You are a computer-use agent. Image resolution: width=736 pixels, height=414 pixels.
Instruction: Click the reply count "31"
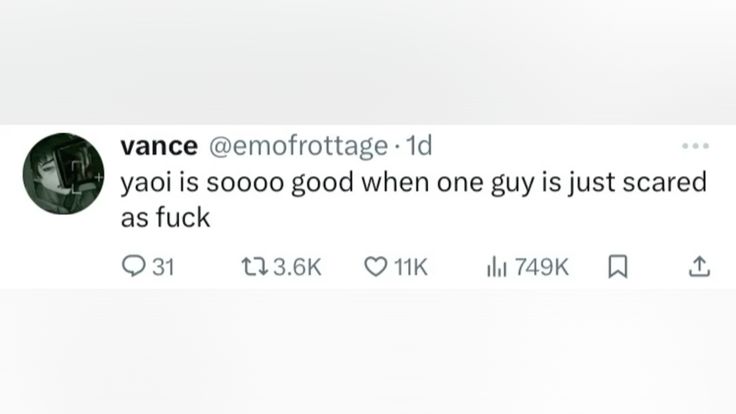(163, 267)
